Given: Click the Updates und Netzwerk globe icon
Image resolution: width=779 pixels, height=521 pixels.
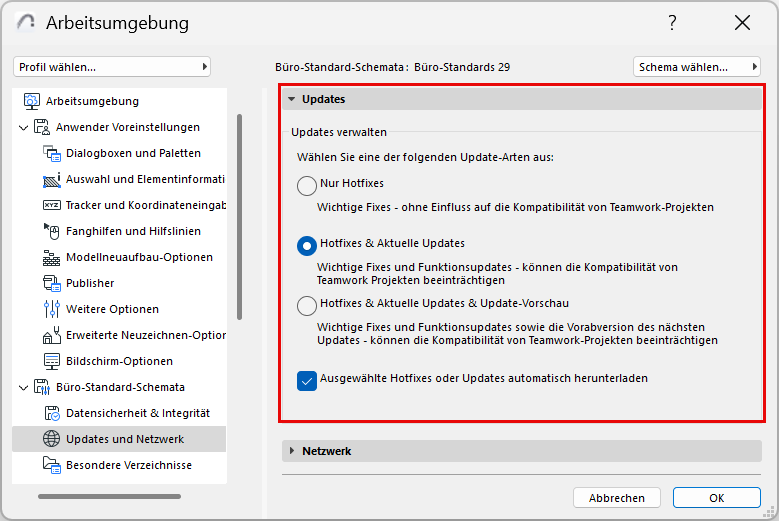Looking at the screenshot, I should pos(52,439).
